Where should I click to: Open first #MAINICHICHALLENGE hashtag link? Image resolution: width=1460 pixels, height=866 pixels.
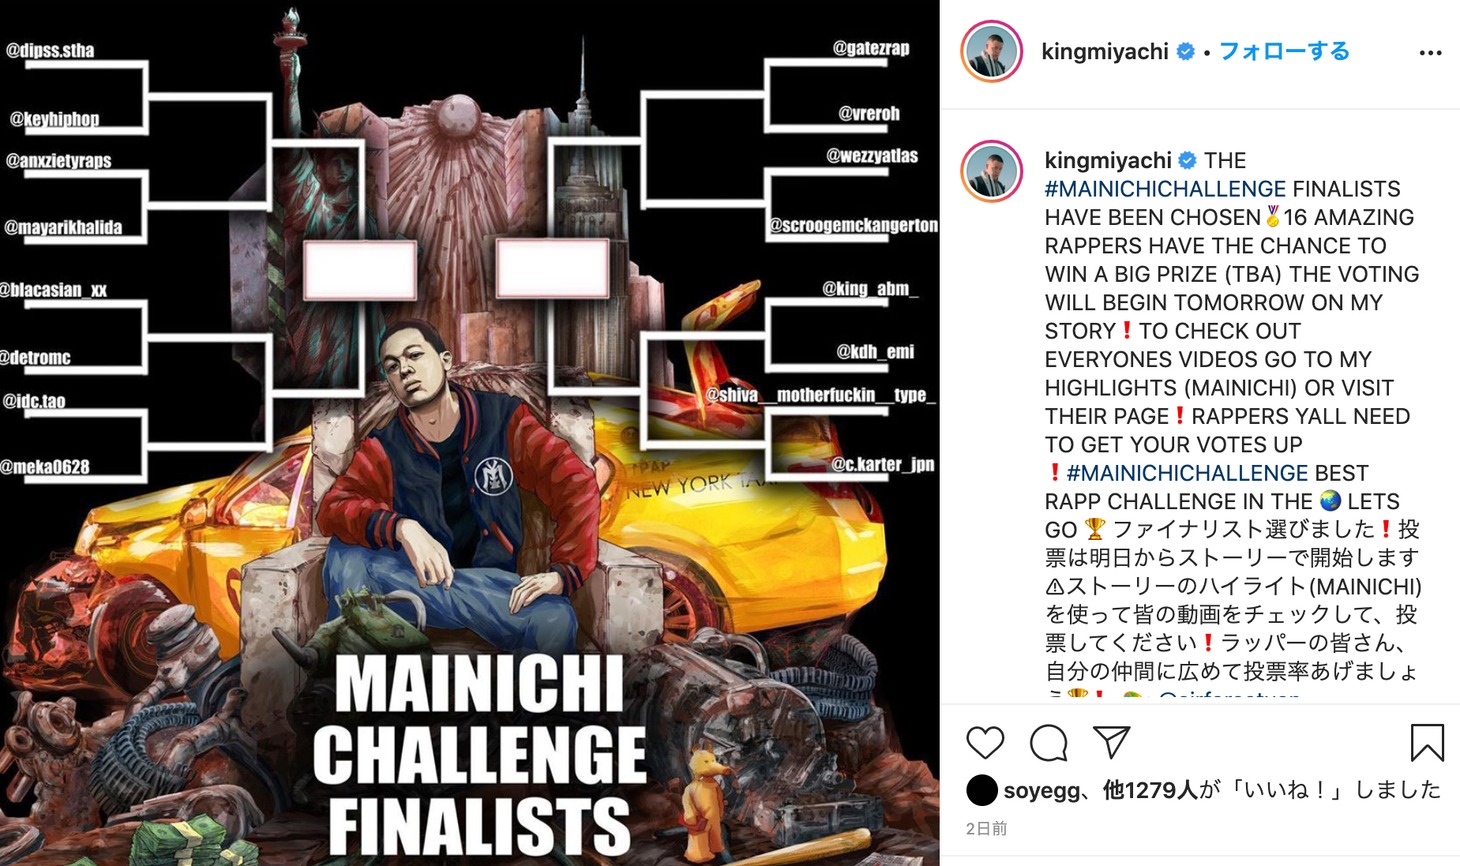[1165, 189]
